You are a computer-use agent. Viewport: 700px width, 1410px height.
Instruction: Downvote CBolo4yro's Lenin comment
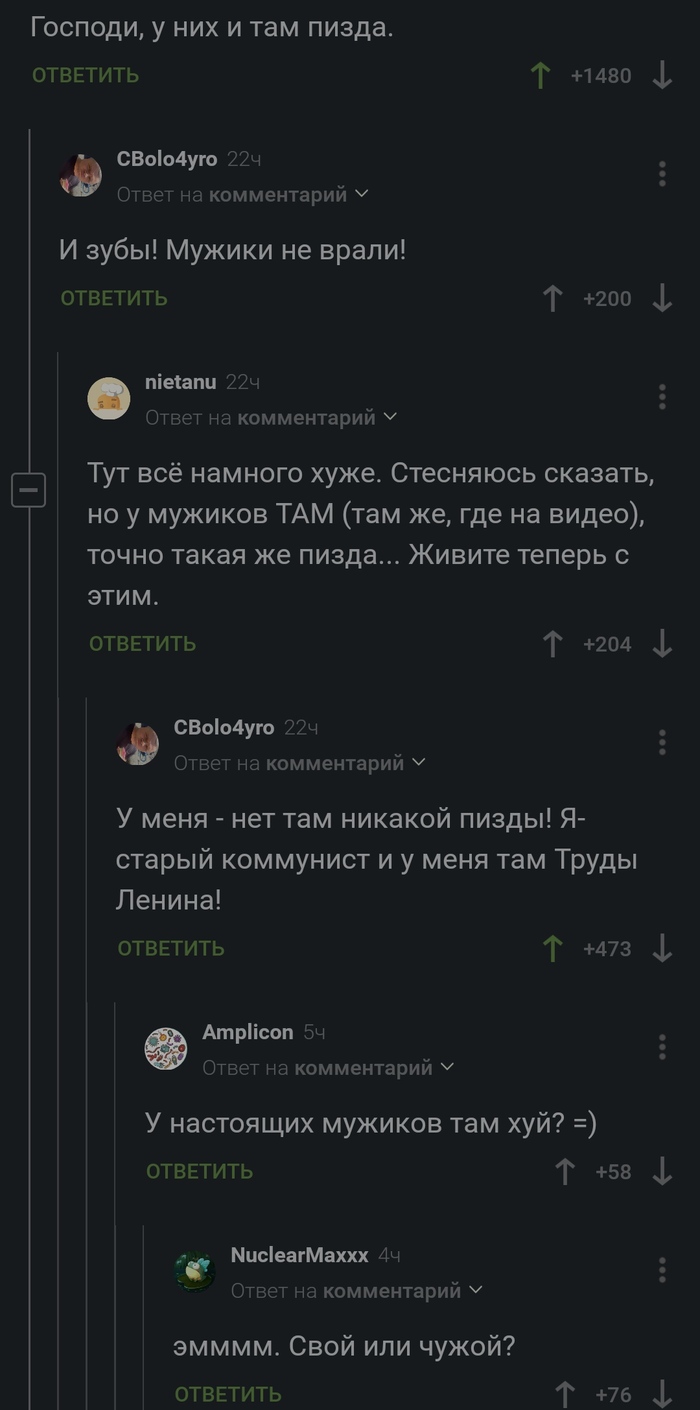point(661,948)
